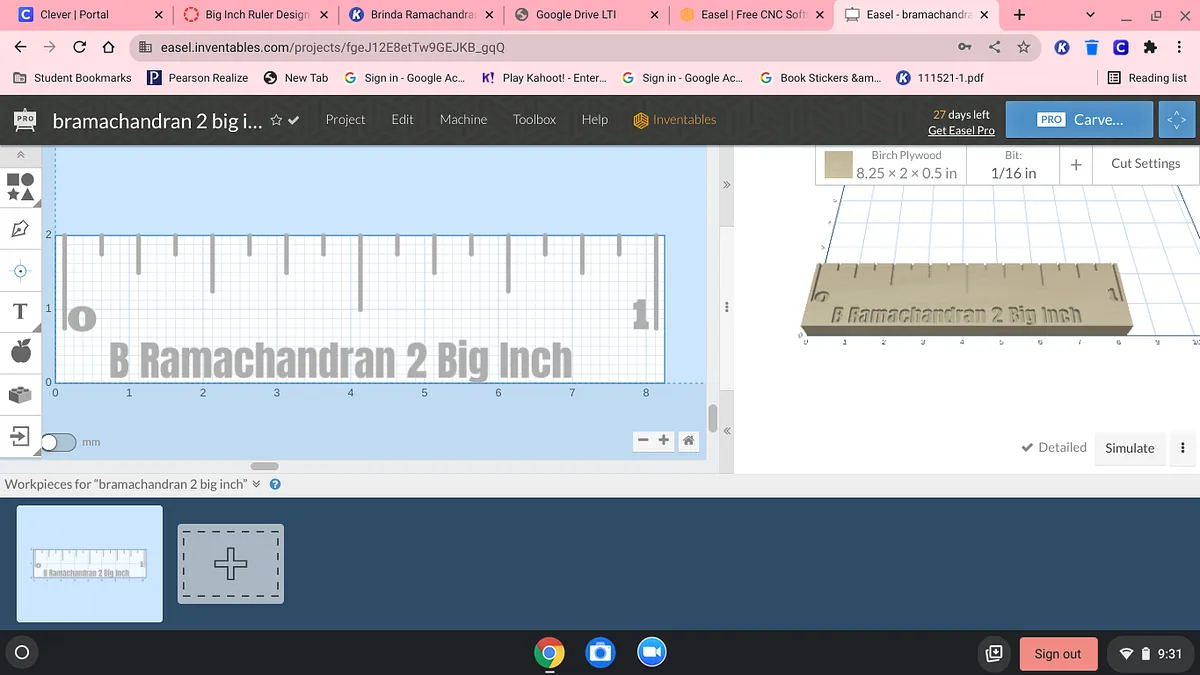Select the Text tool
Viewport: 1200px width, 675px height.
click(x=19, y=311)
